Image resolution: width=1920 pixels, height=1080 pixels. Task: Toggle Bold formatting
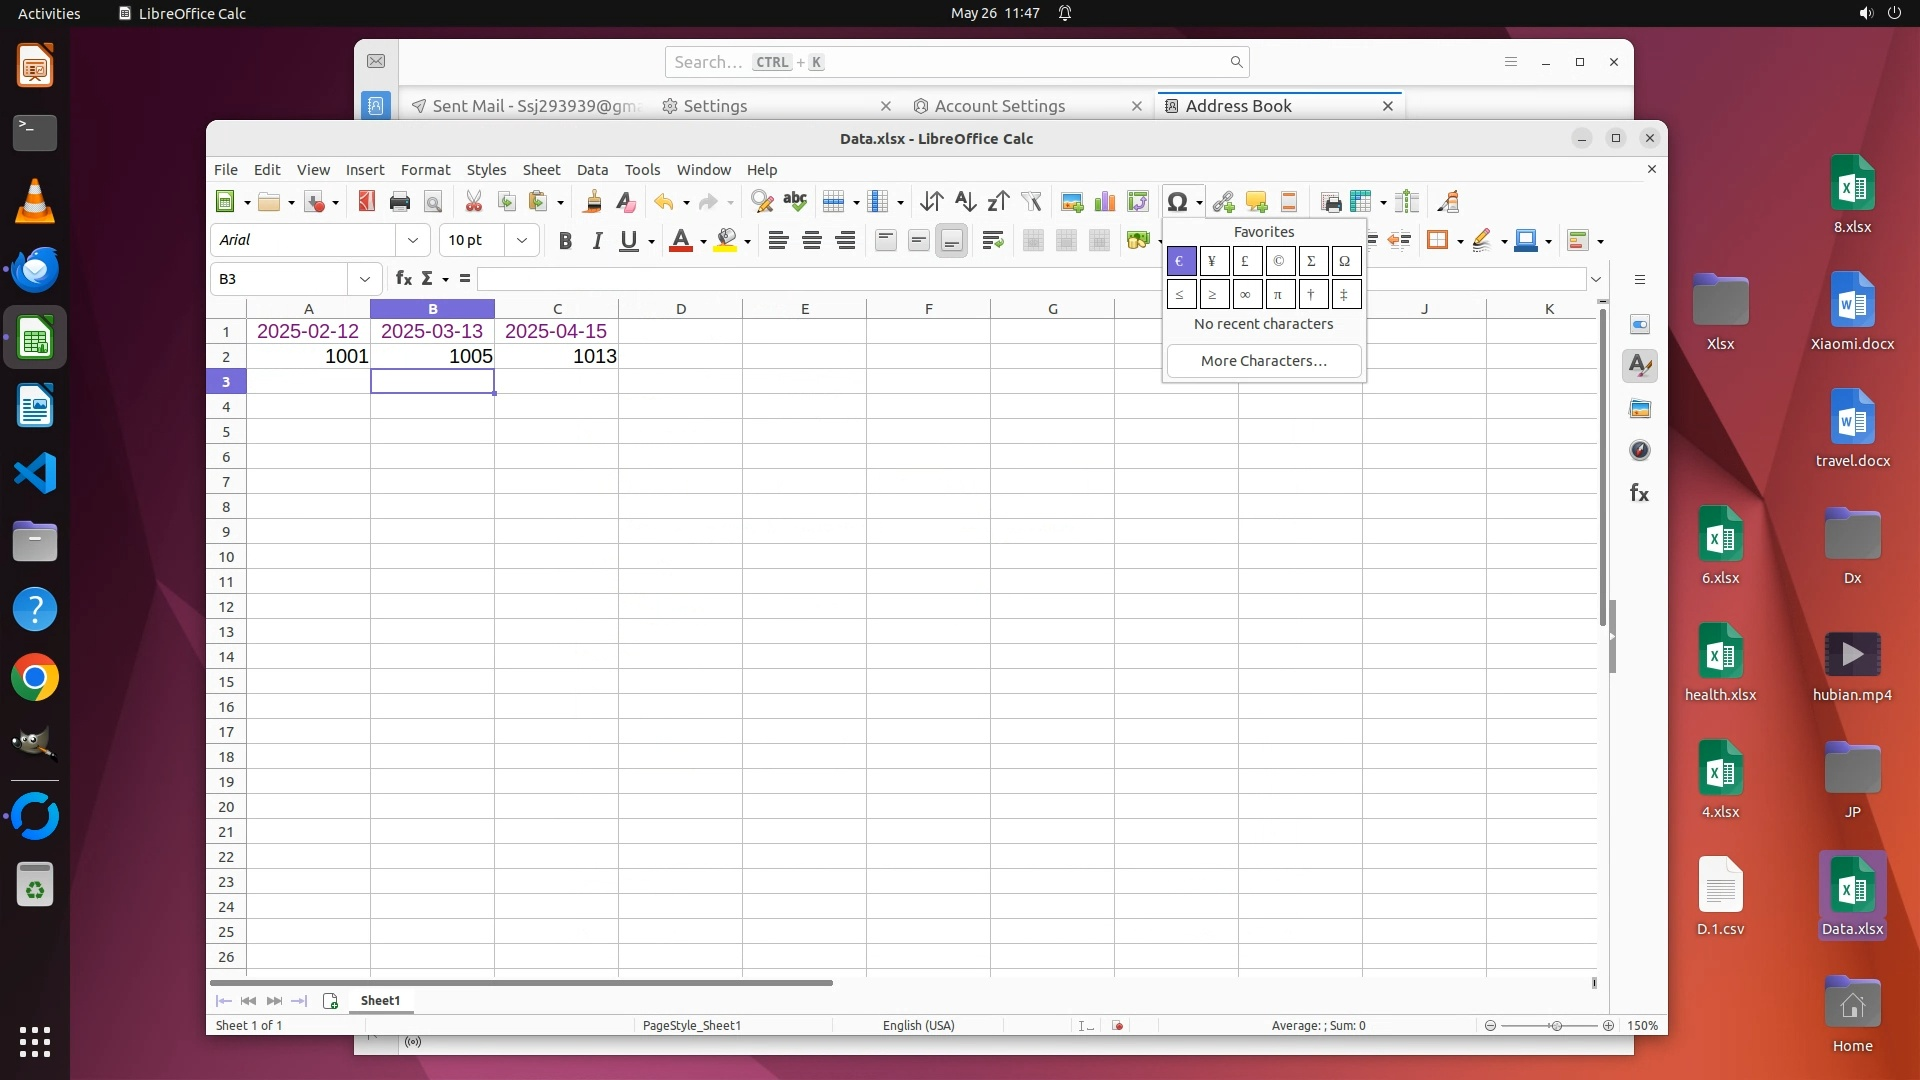pyautogui.click(x=565, y=241)
